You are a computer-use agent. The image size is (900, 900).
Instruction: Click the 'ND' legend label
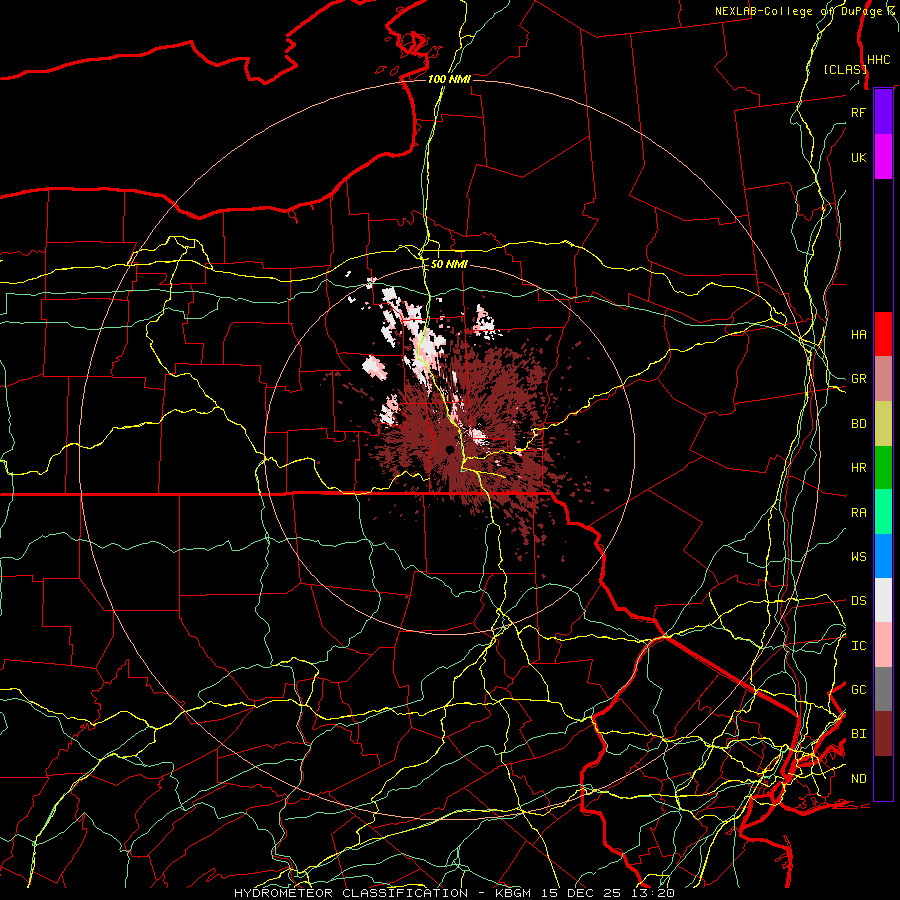coord(858,779)
